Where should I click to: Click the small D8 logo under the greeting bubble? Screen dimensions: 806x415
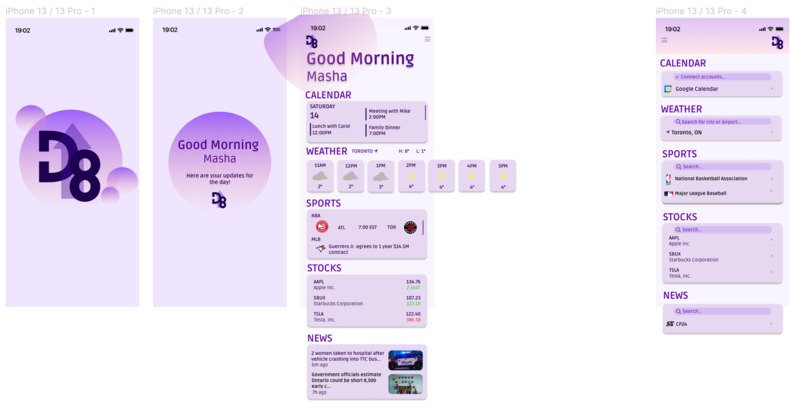click(219, 200)
